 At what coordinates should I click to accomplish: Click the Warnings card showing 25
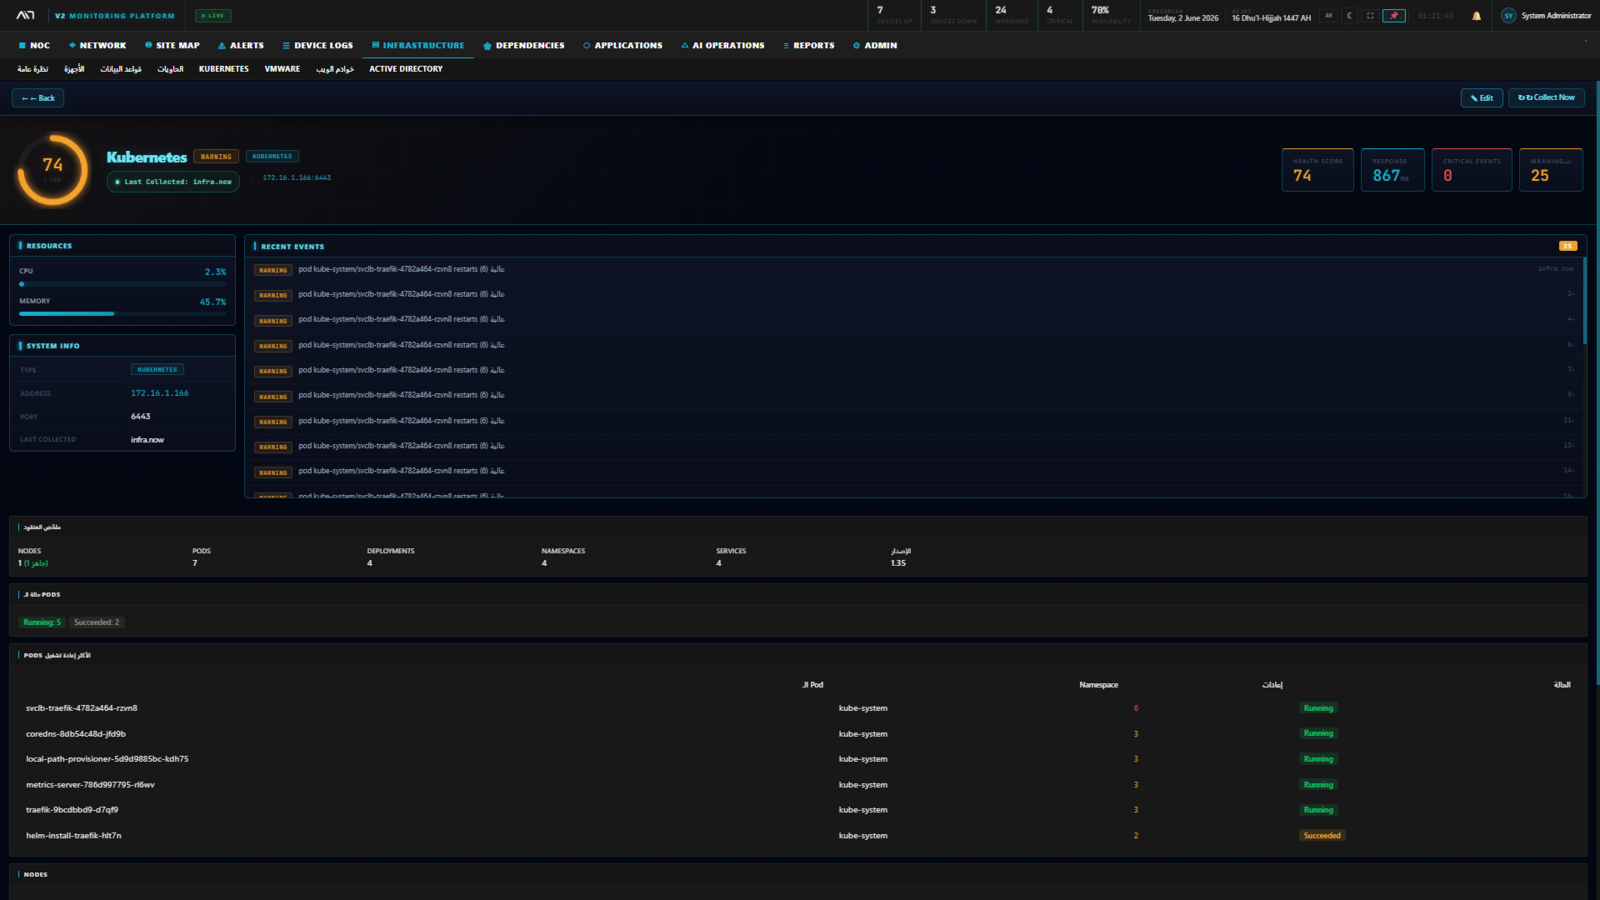point(1551,170)
